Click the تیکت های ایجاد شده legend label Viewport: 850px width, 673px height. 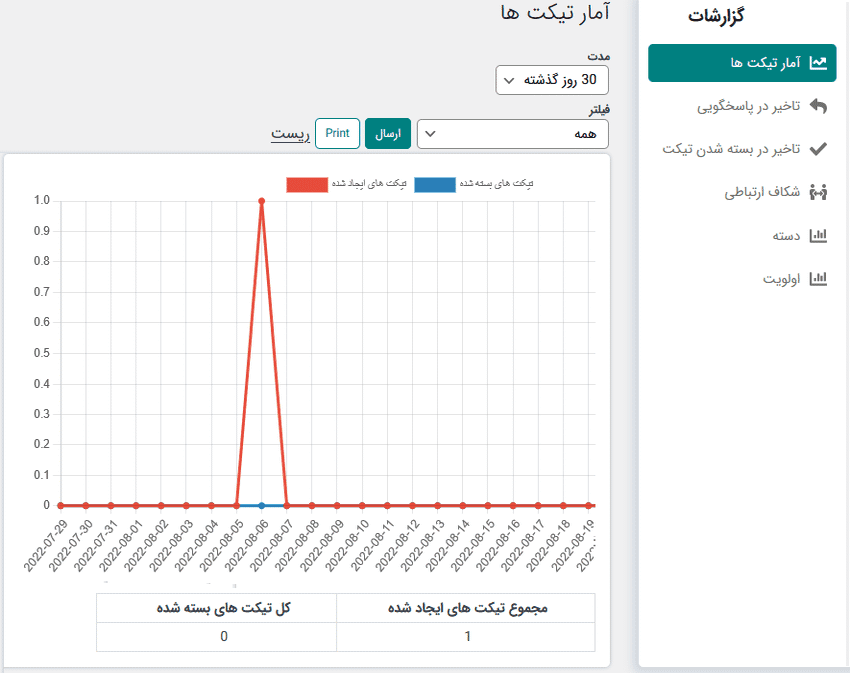pos(369,184)
